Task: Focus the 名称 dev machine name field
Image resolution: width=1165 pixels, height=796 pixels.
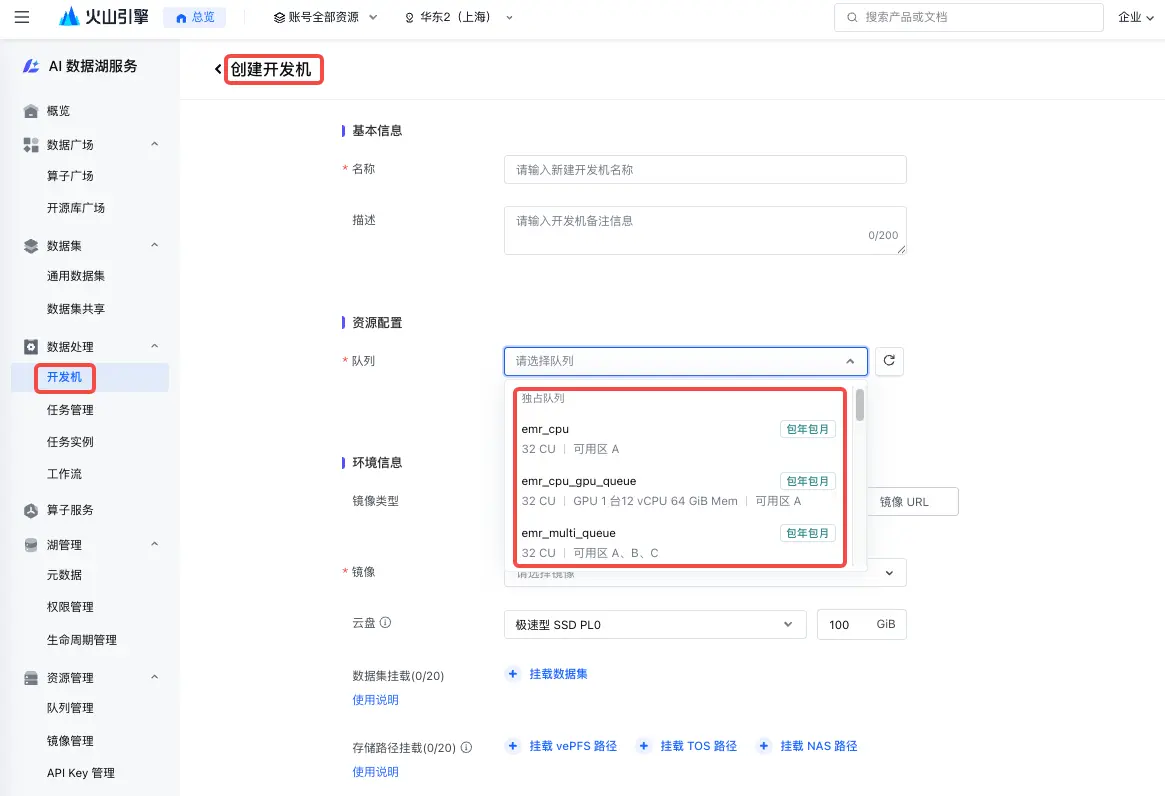Action: 705,169
